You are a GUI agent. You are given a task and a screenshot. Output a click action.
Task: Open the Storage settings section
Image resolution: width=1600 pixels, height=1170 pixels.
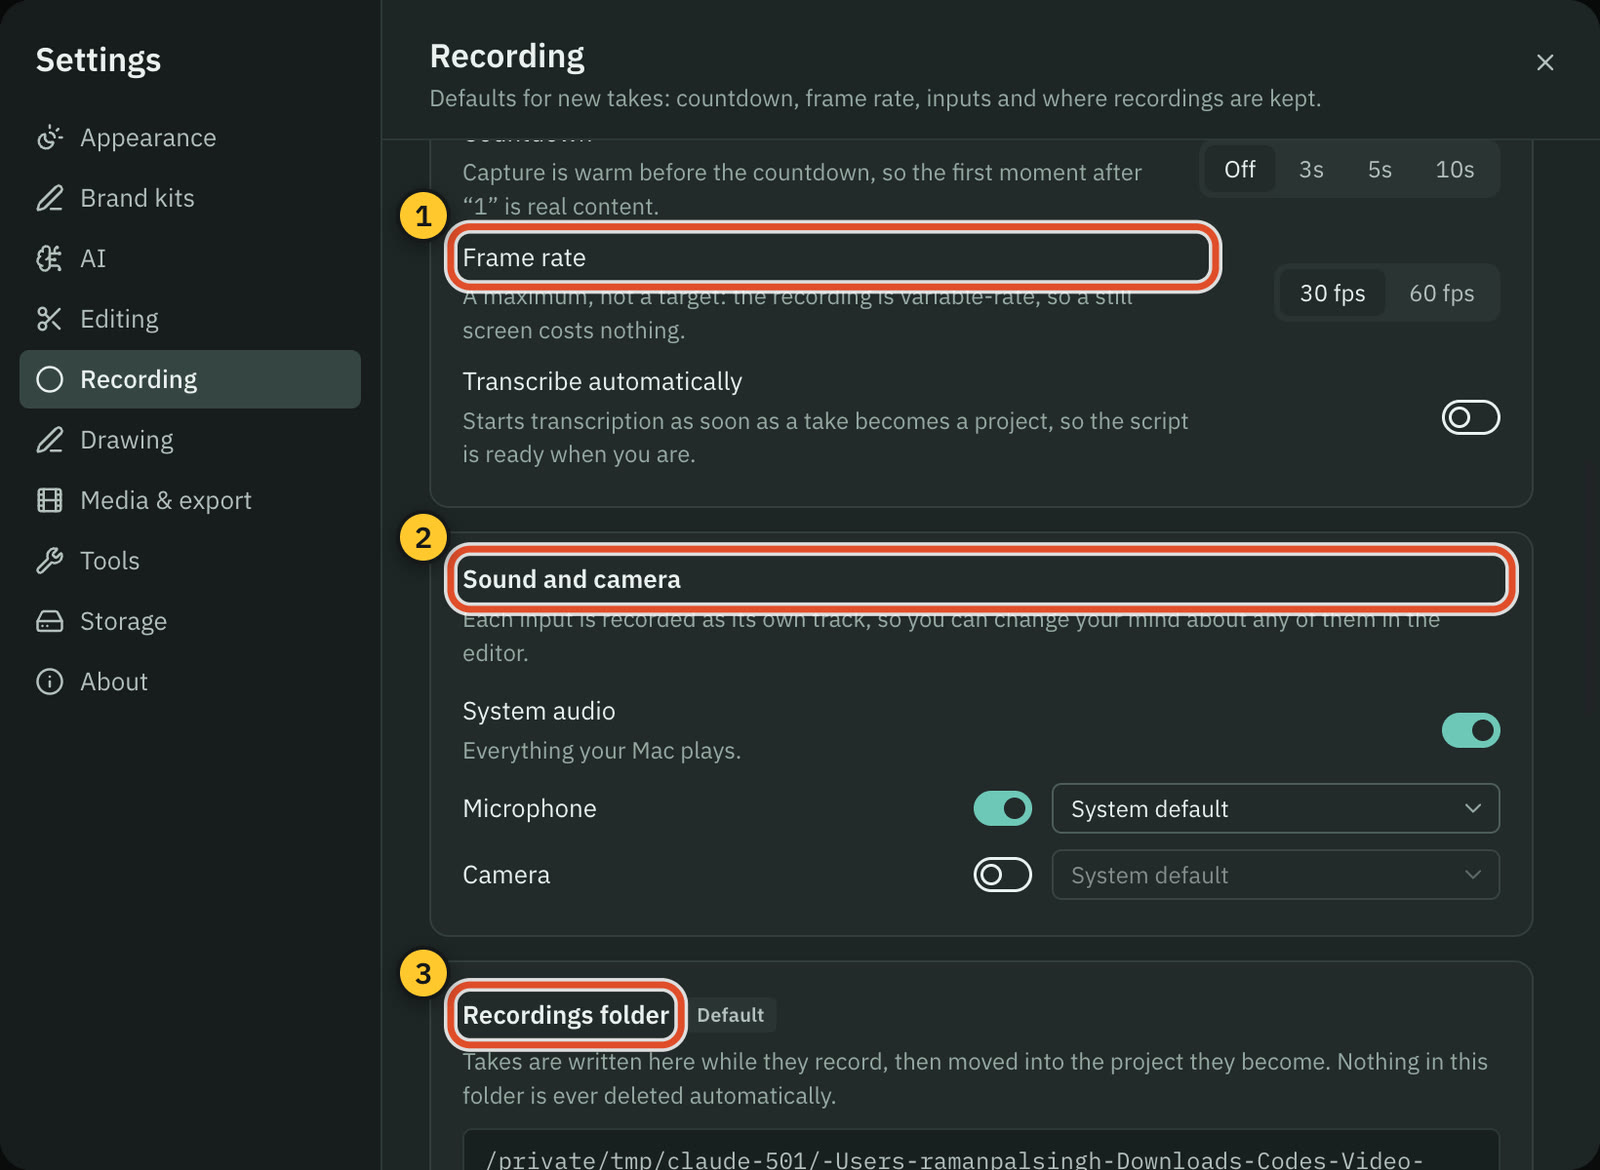[190, 621]
